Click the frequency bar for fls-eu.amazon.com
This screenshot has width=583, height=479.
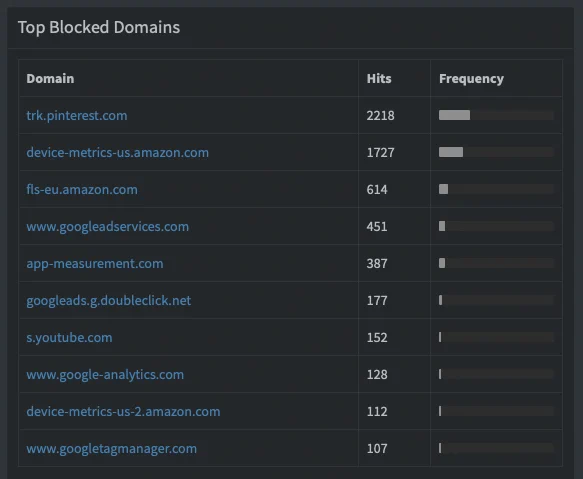[496, 189]
